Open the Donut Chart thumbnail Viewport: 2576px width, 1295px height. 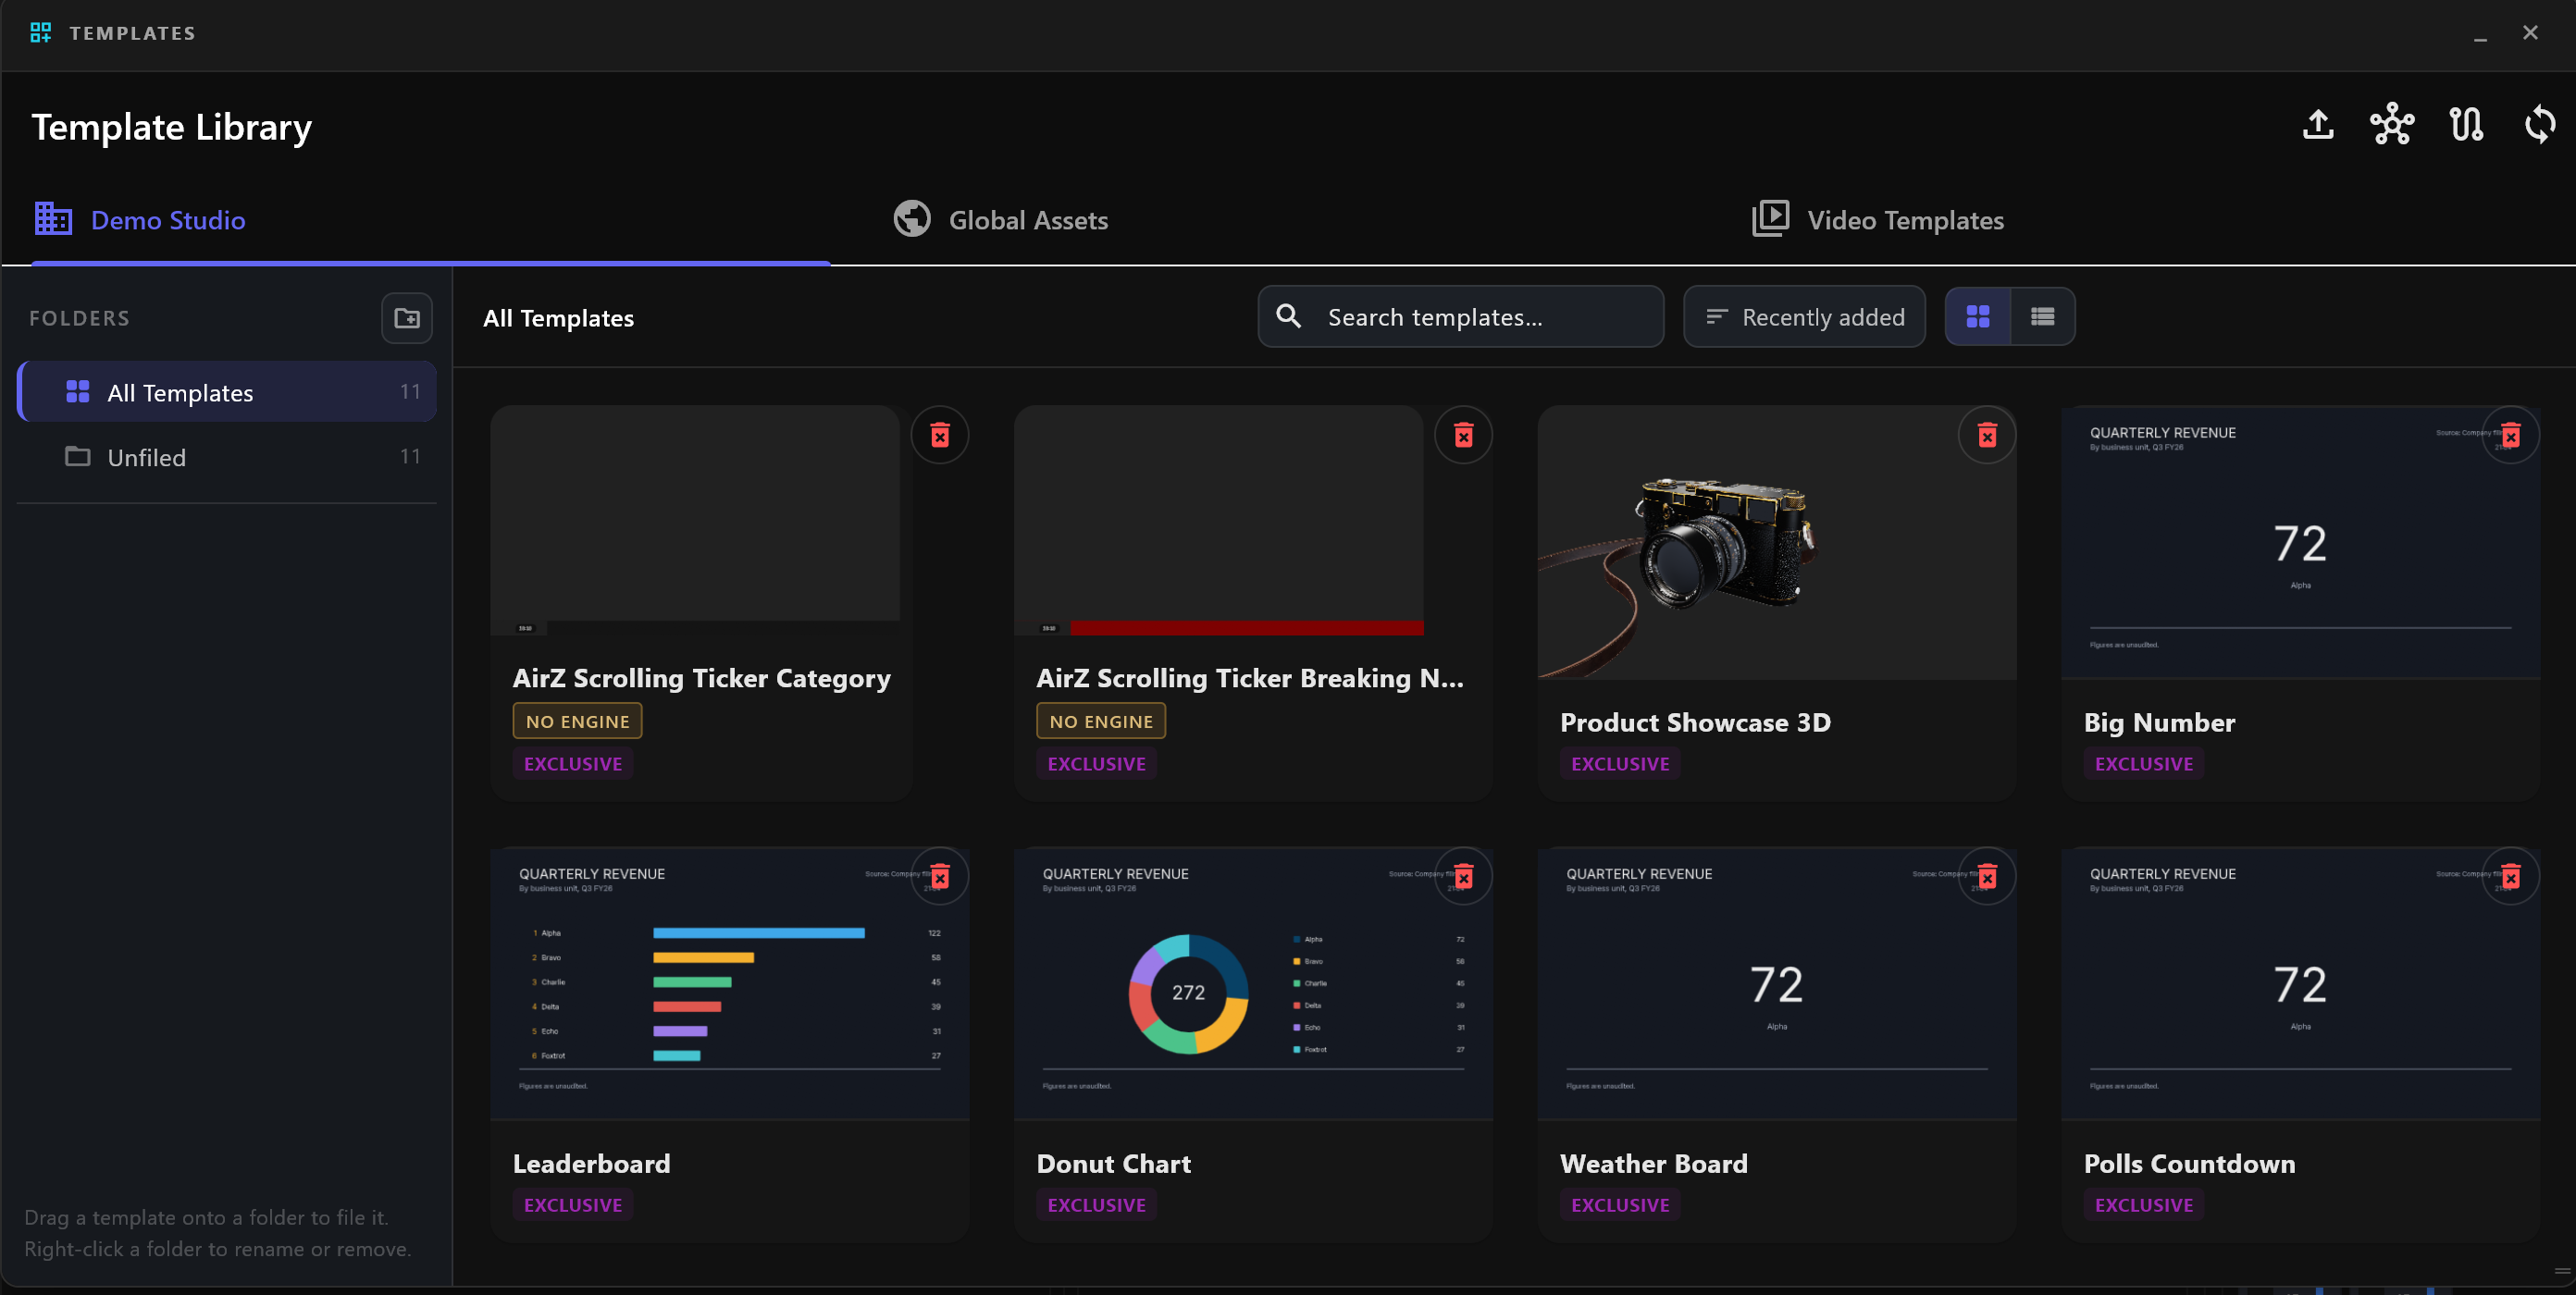click(1253, 984)
